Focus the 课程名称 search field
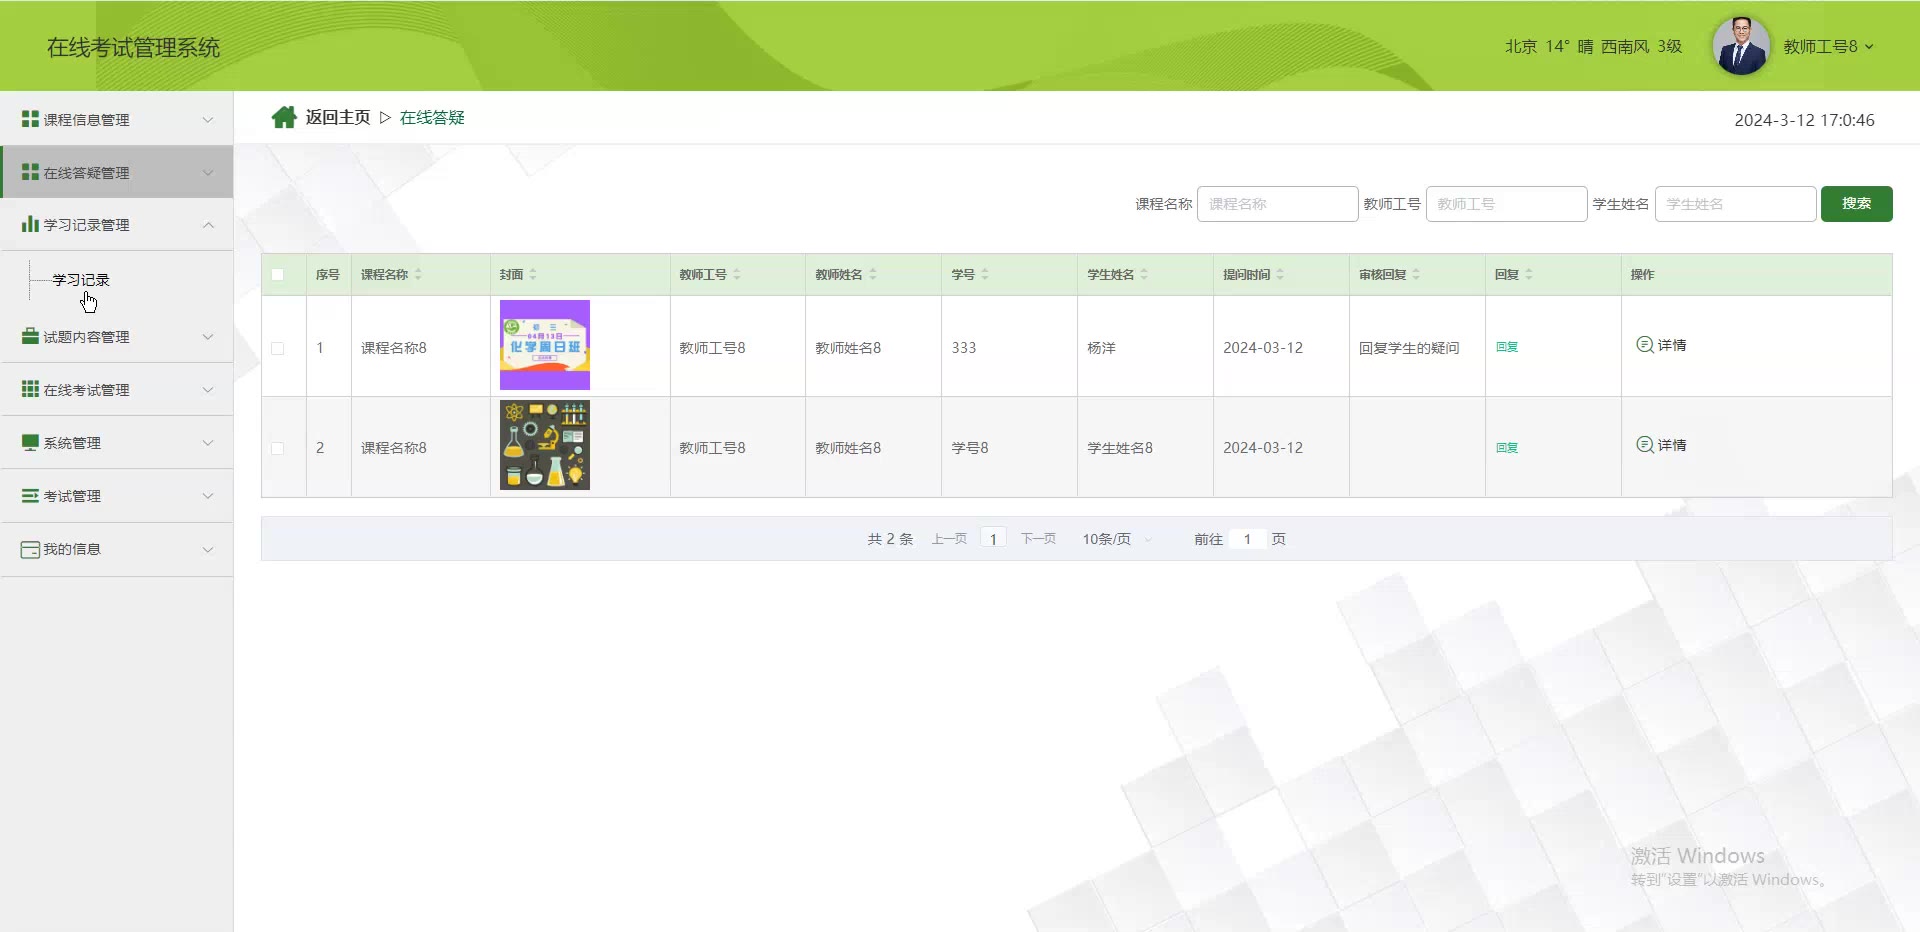 click(1277, 204)
